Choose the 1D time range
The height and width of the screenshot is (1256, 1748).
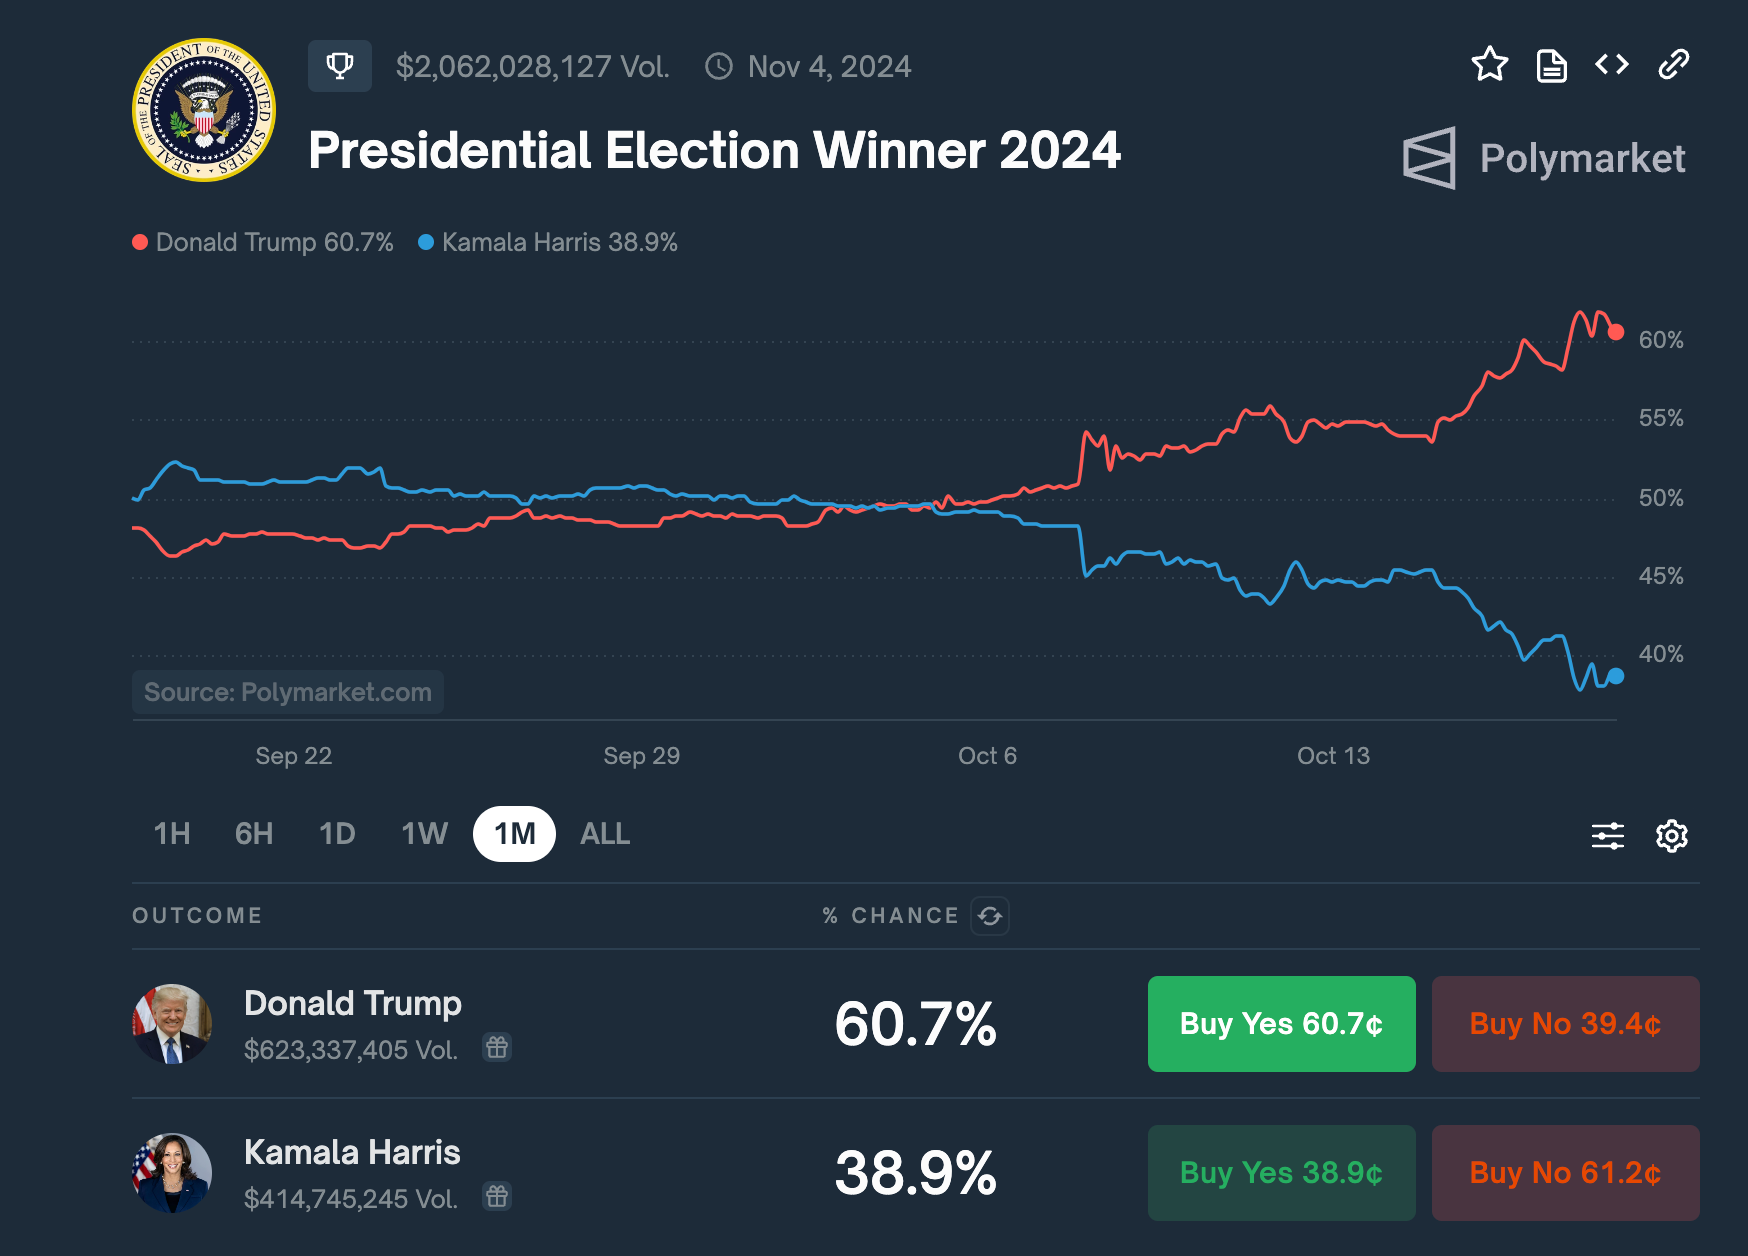click(x=337, y=834)
